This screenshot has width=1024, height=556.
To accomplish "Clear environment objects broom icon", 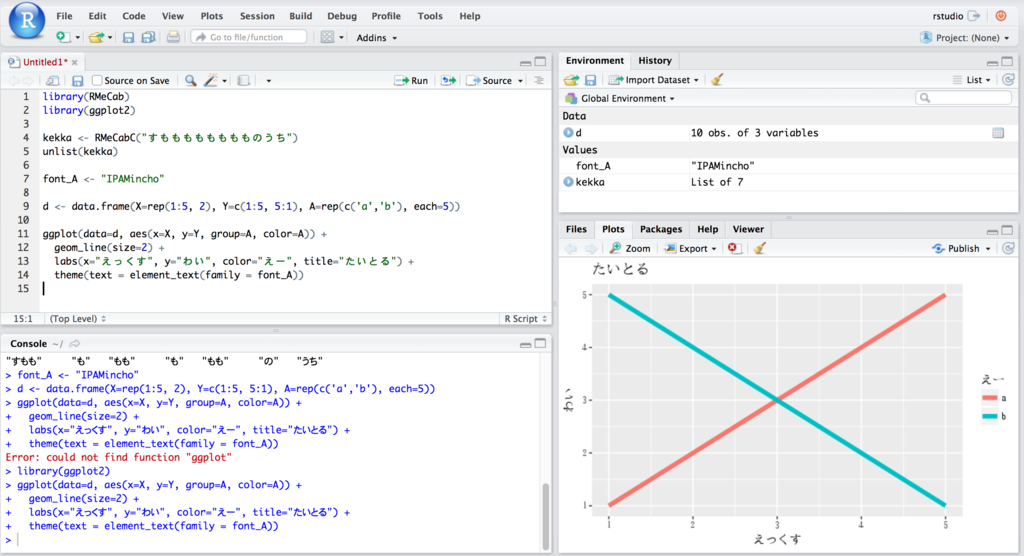I will pyautogui.click(x=717, y=80).
